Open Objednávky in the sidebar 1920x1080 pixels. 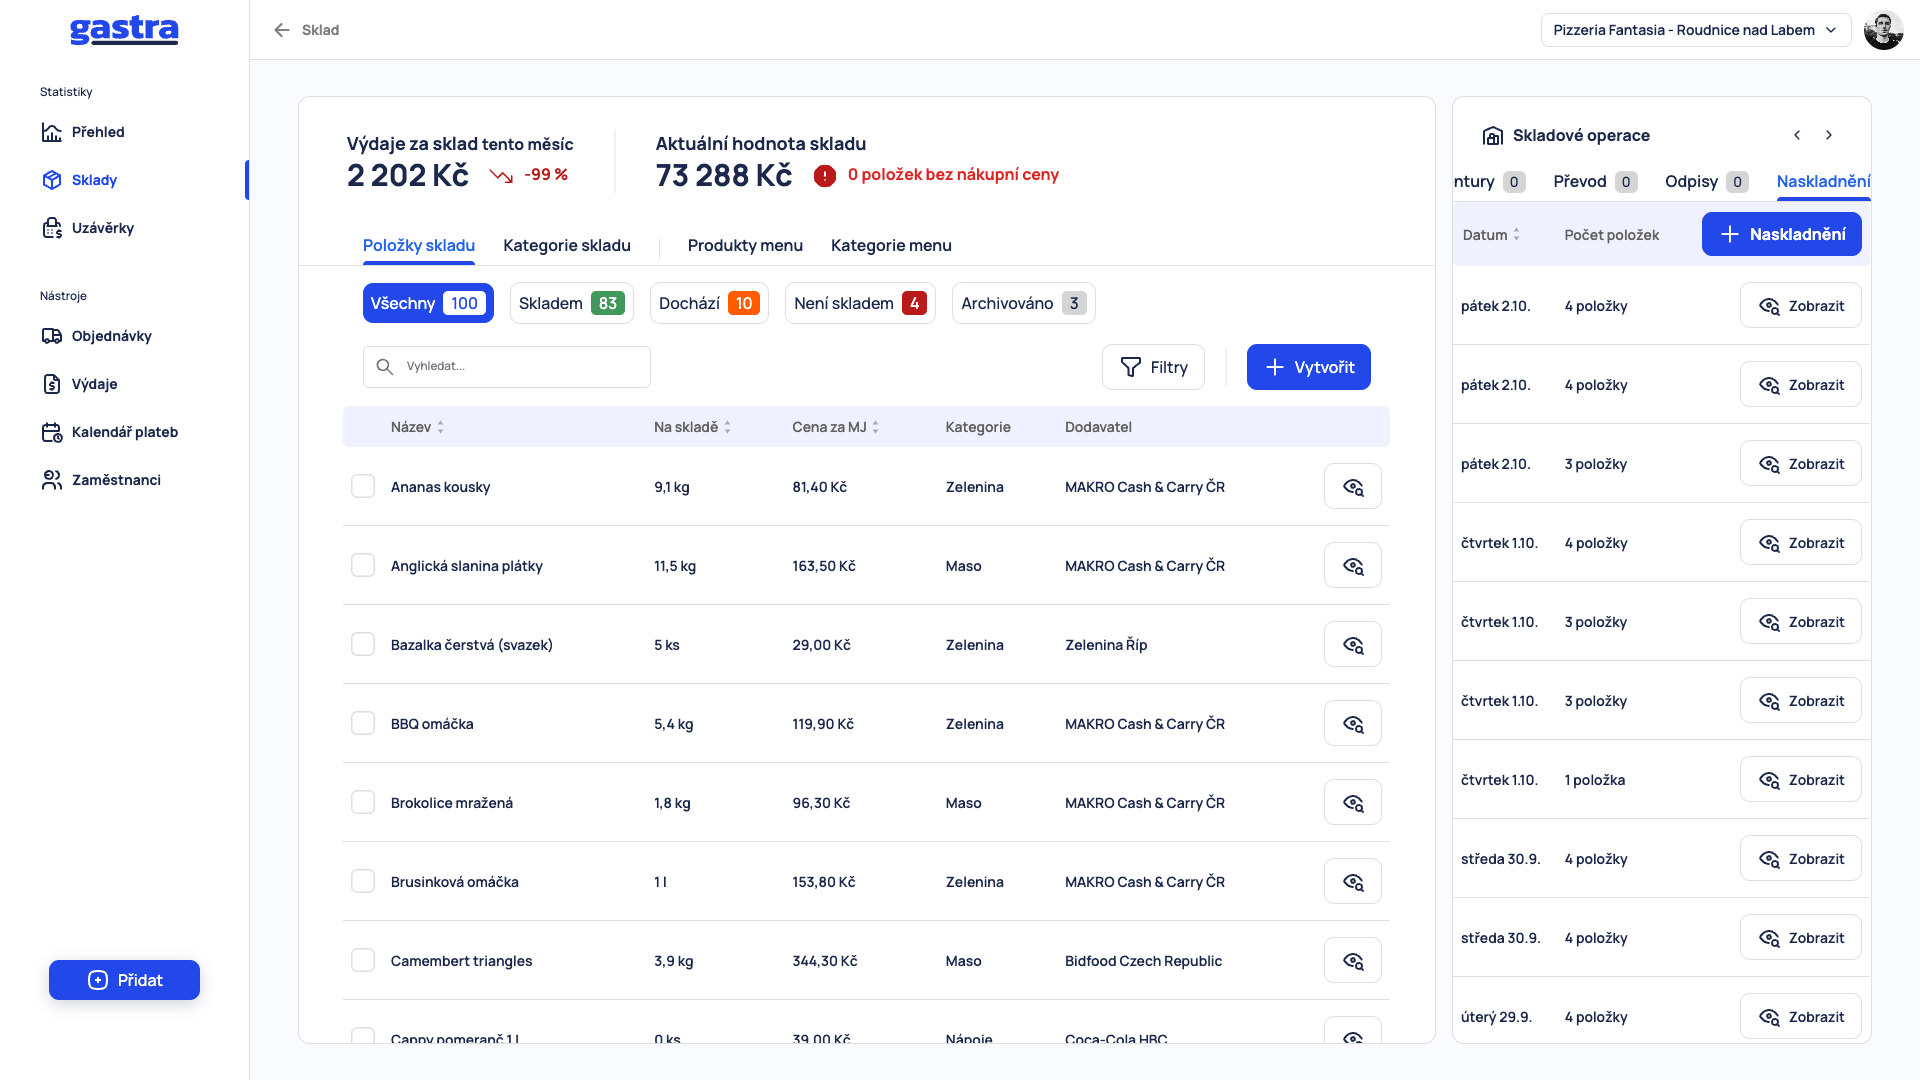pos(96,336)
